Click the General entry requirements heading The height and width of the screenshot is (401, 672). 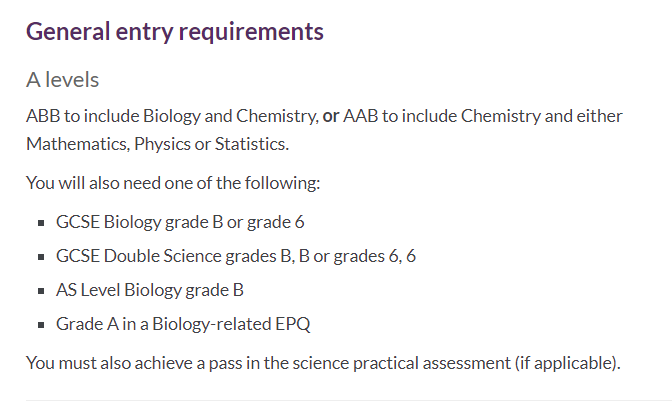(174, 32)
